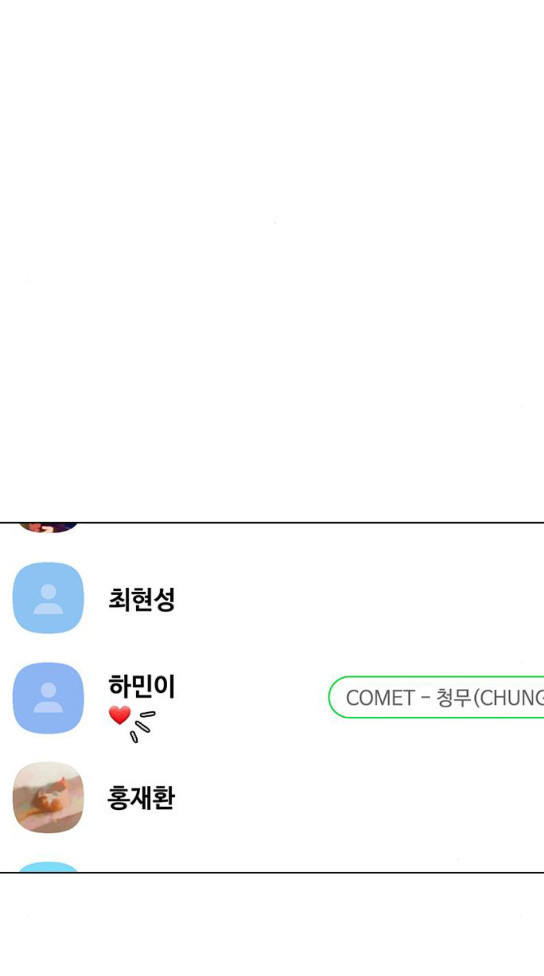Open 홍재환's cat profile picture
This screenshot has height=976, width=544.
tap(48, 797)
